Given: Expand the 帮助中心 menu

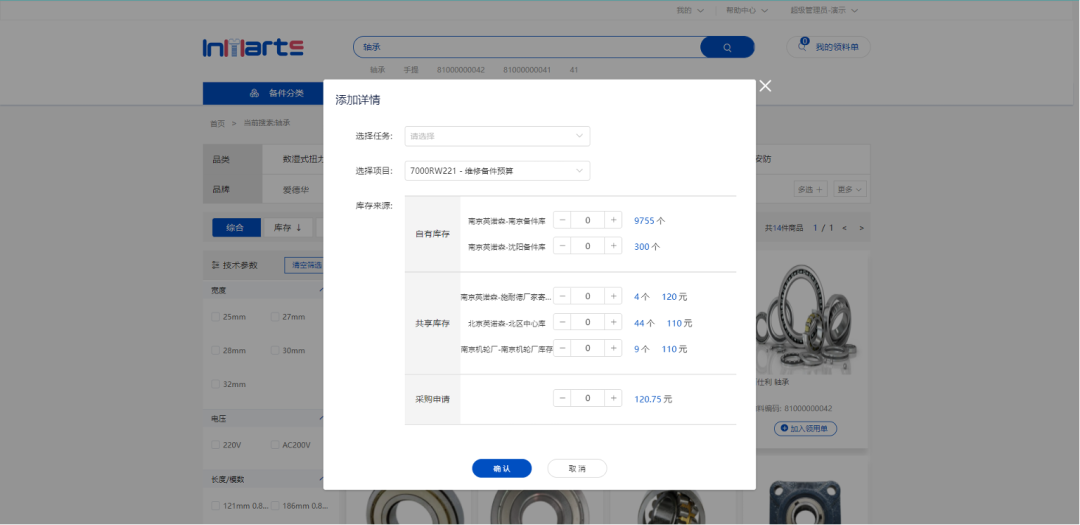Looking at the screenshot, I should click(746, 10).
